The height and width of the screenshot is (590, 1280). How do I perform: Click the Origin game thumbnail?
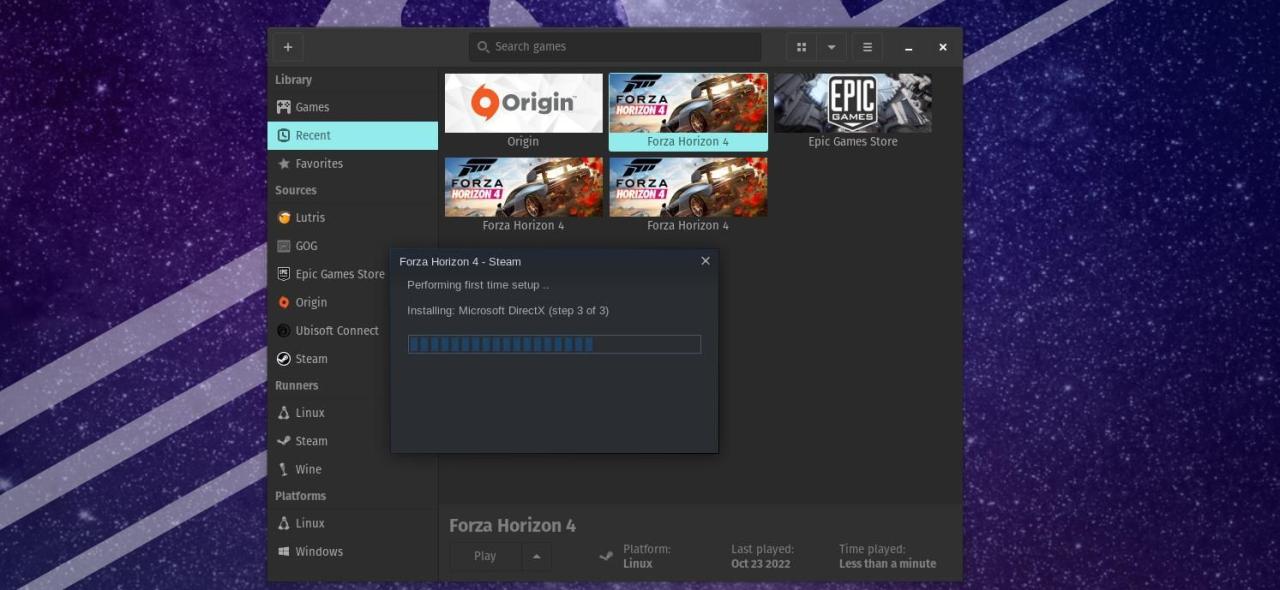pyautogui.click(x=523, y=103)
